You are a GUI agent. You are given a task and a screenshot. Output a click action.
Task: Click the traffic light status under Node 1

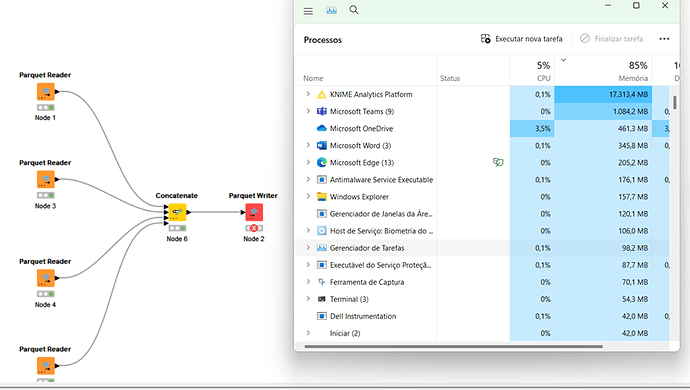45,107
